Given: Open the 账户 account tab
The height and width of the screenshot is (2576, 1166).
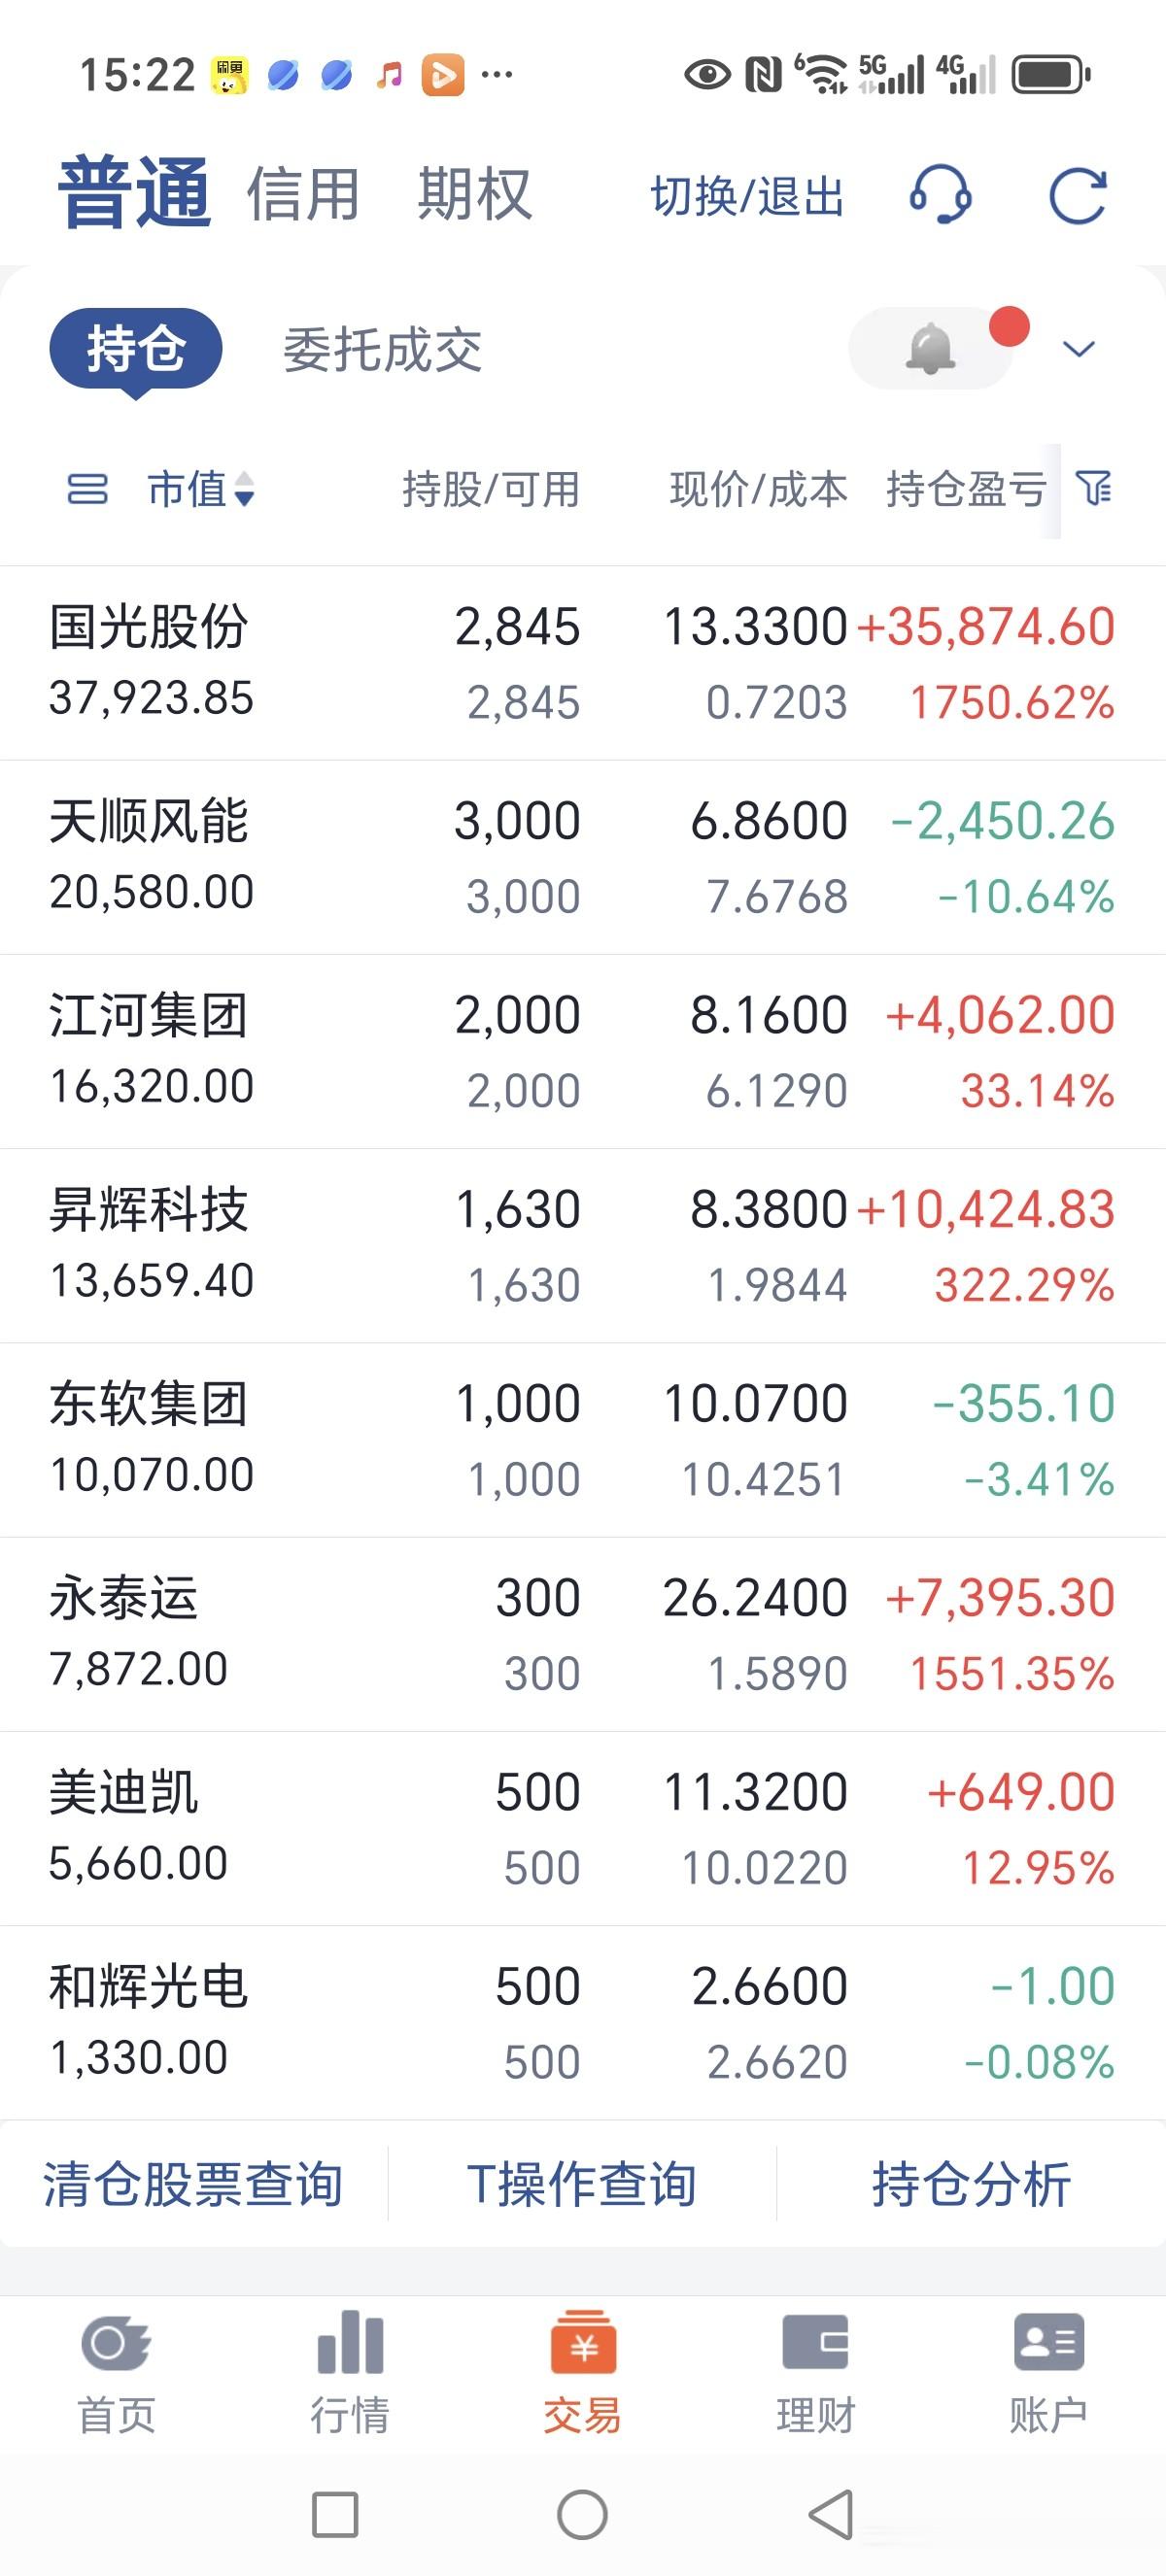Looking at the screenshot, I should click(1047, 2372).
